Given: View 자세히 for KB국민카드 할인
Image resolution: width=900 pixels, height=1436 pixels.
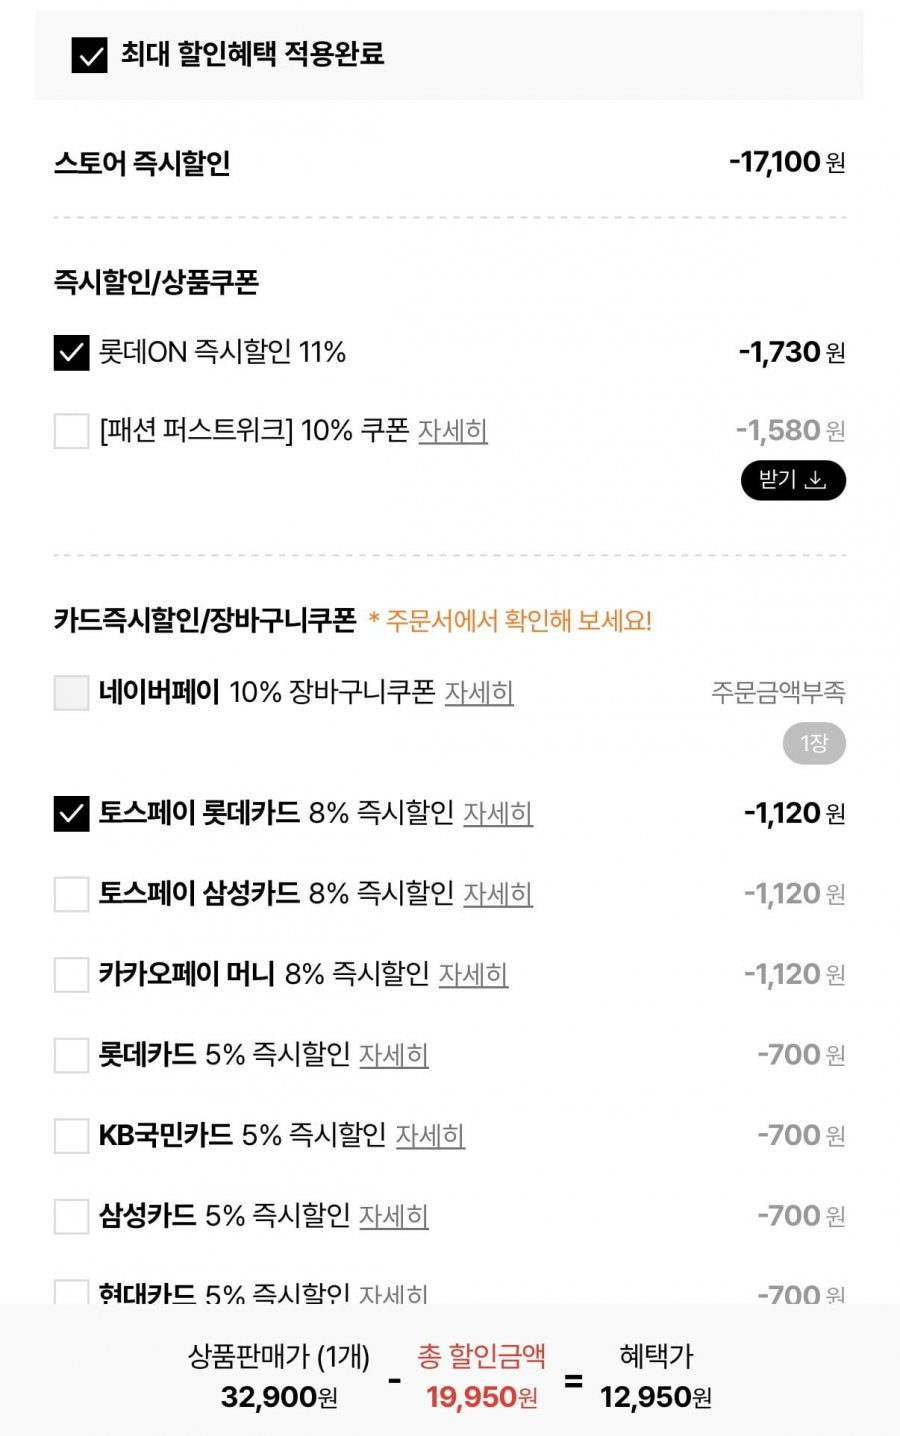Looking at the screenshot, I should (430, 1135).
